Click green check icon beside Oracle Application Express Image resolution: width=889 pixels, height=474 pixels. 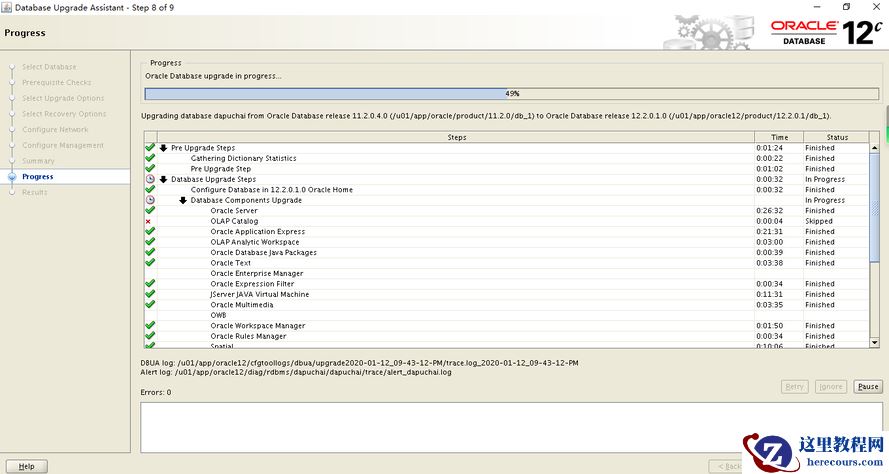150,231
